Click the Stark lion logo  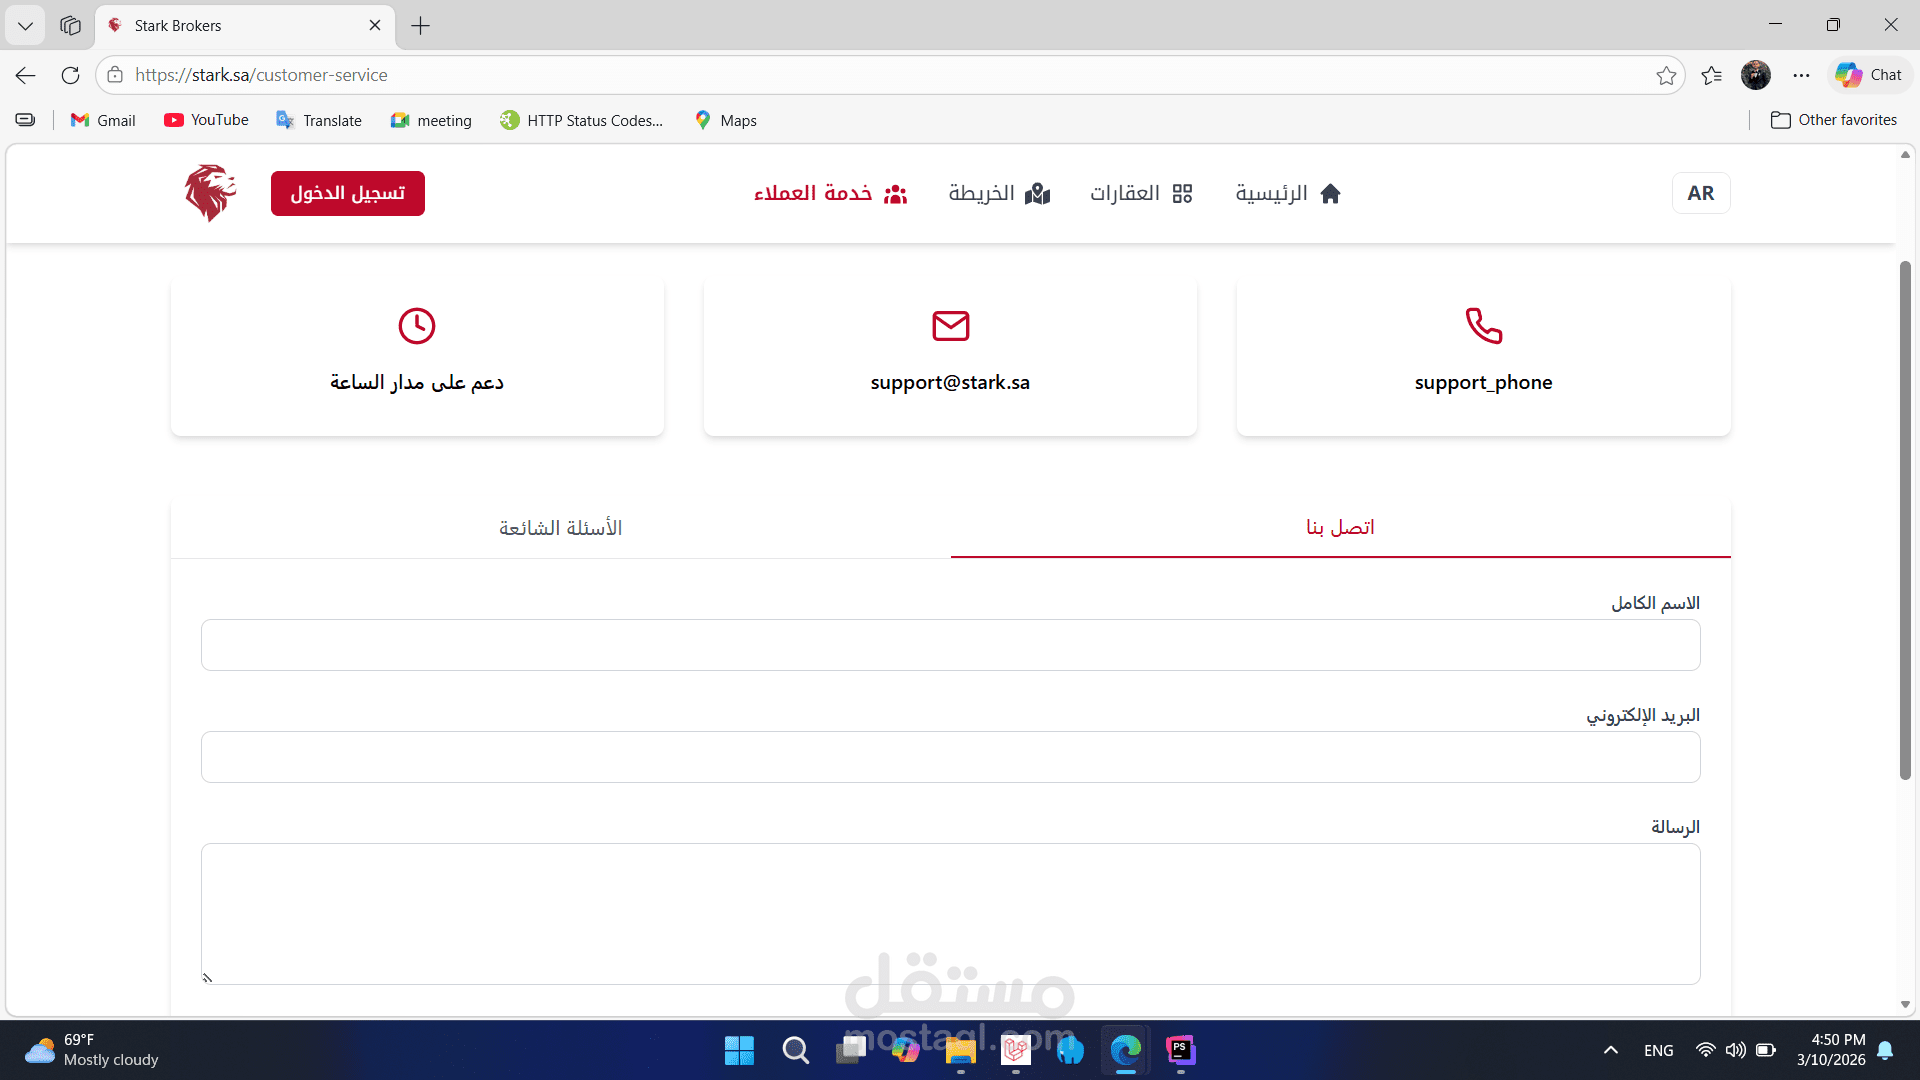[210, 193]
